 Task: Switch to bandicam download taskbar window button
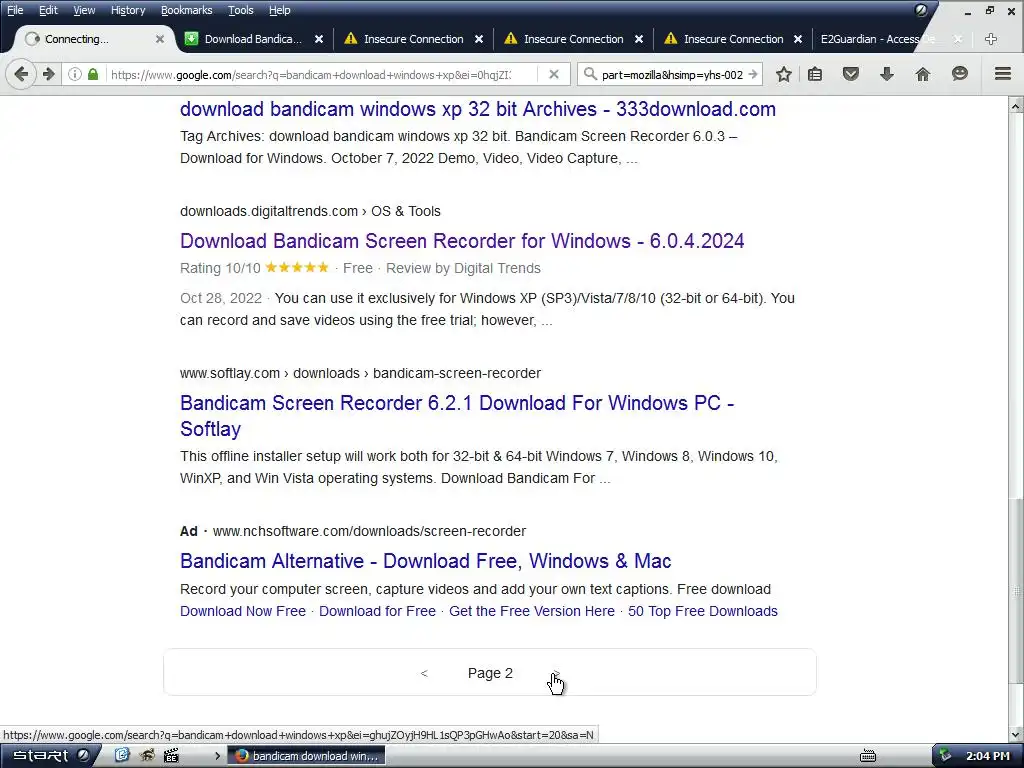(306, 756)
